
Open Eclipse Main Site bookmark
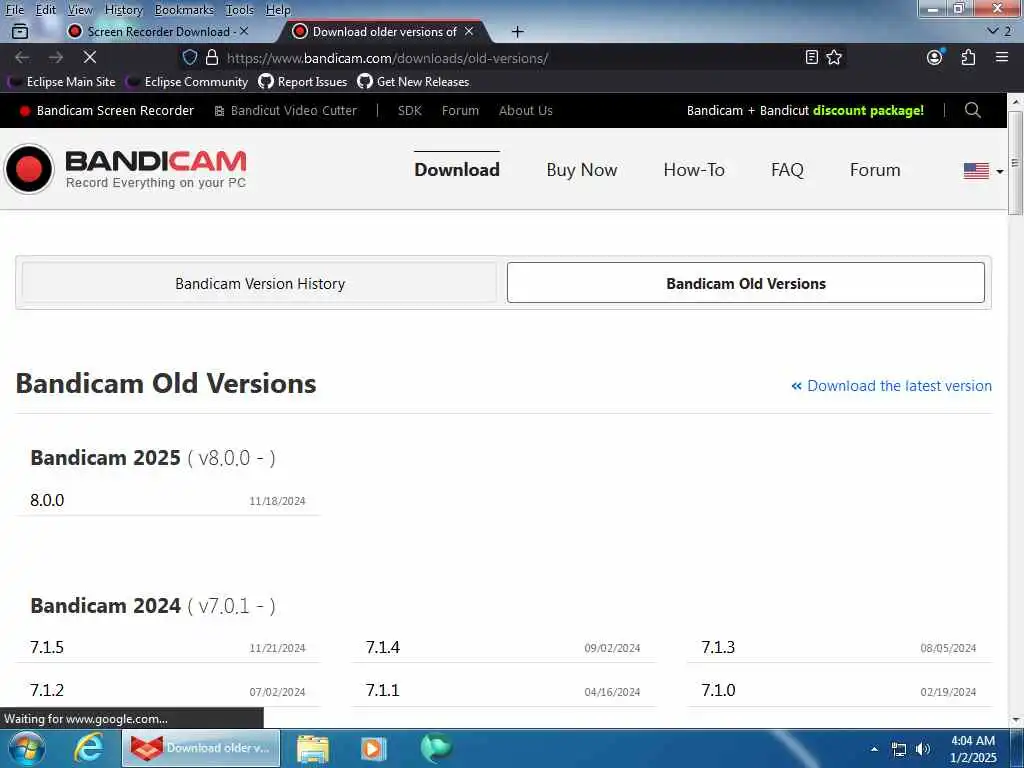coord(61,82)
